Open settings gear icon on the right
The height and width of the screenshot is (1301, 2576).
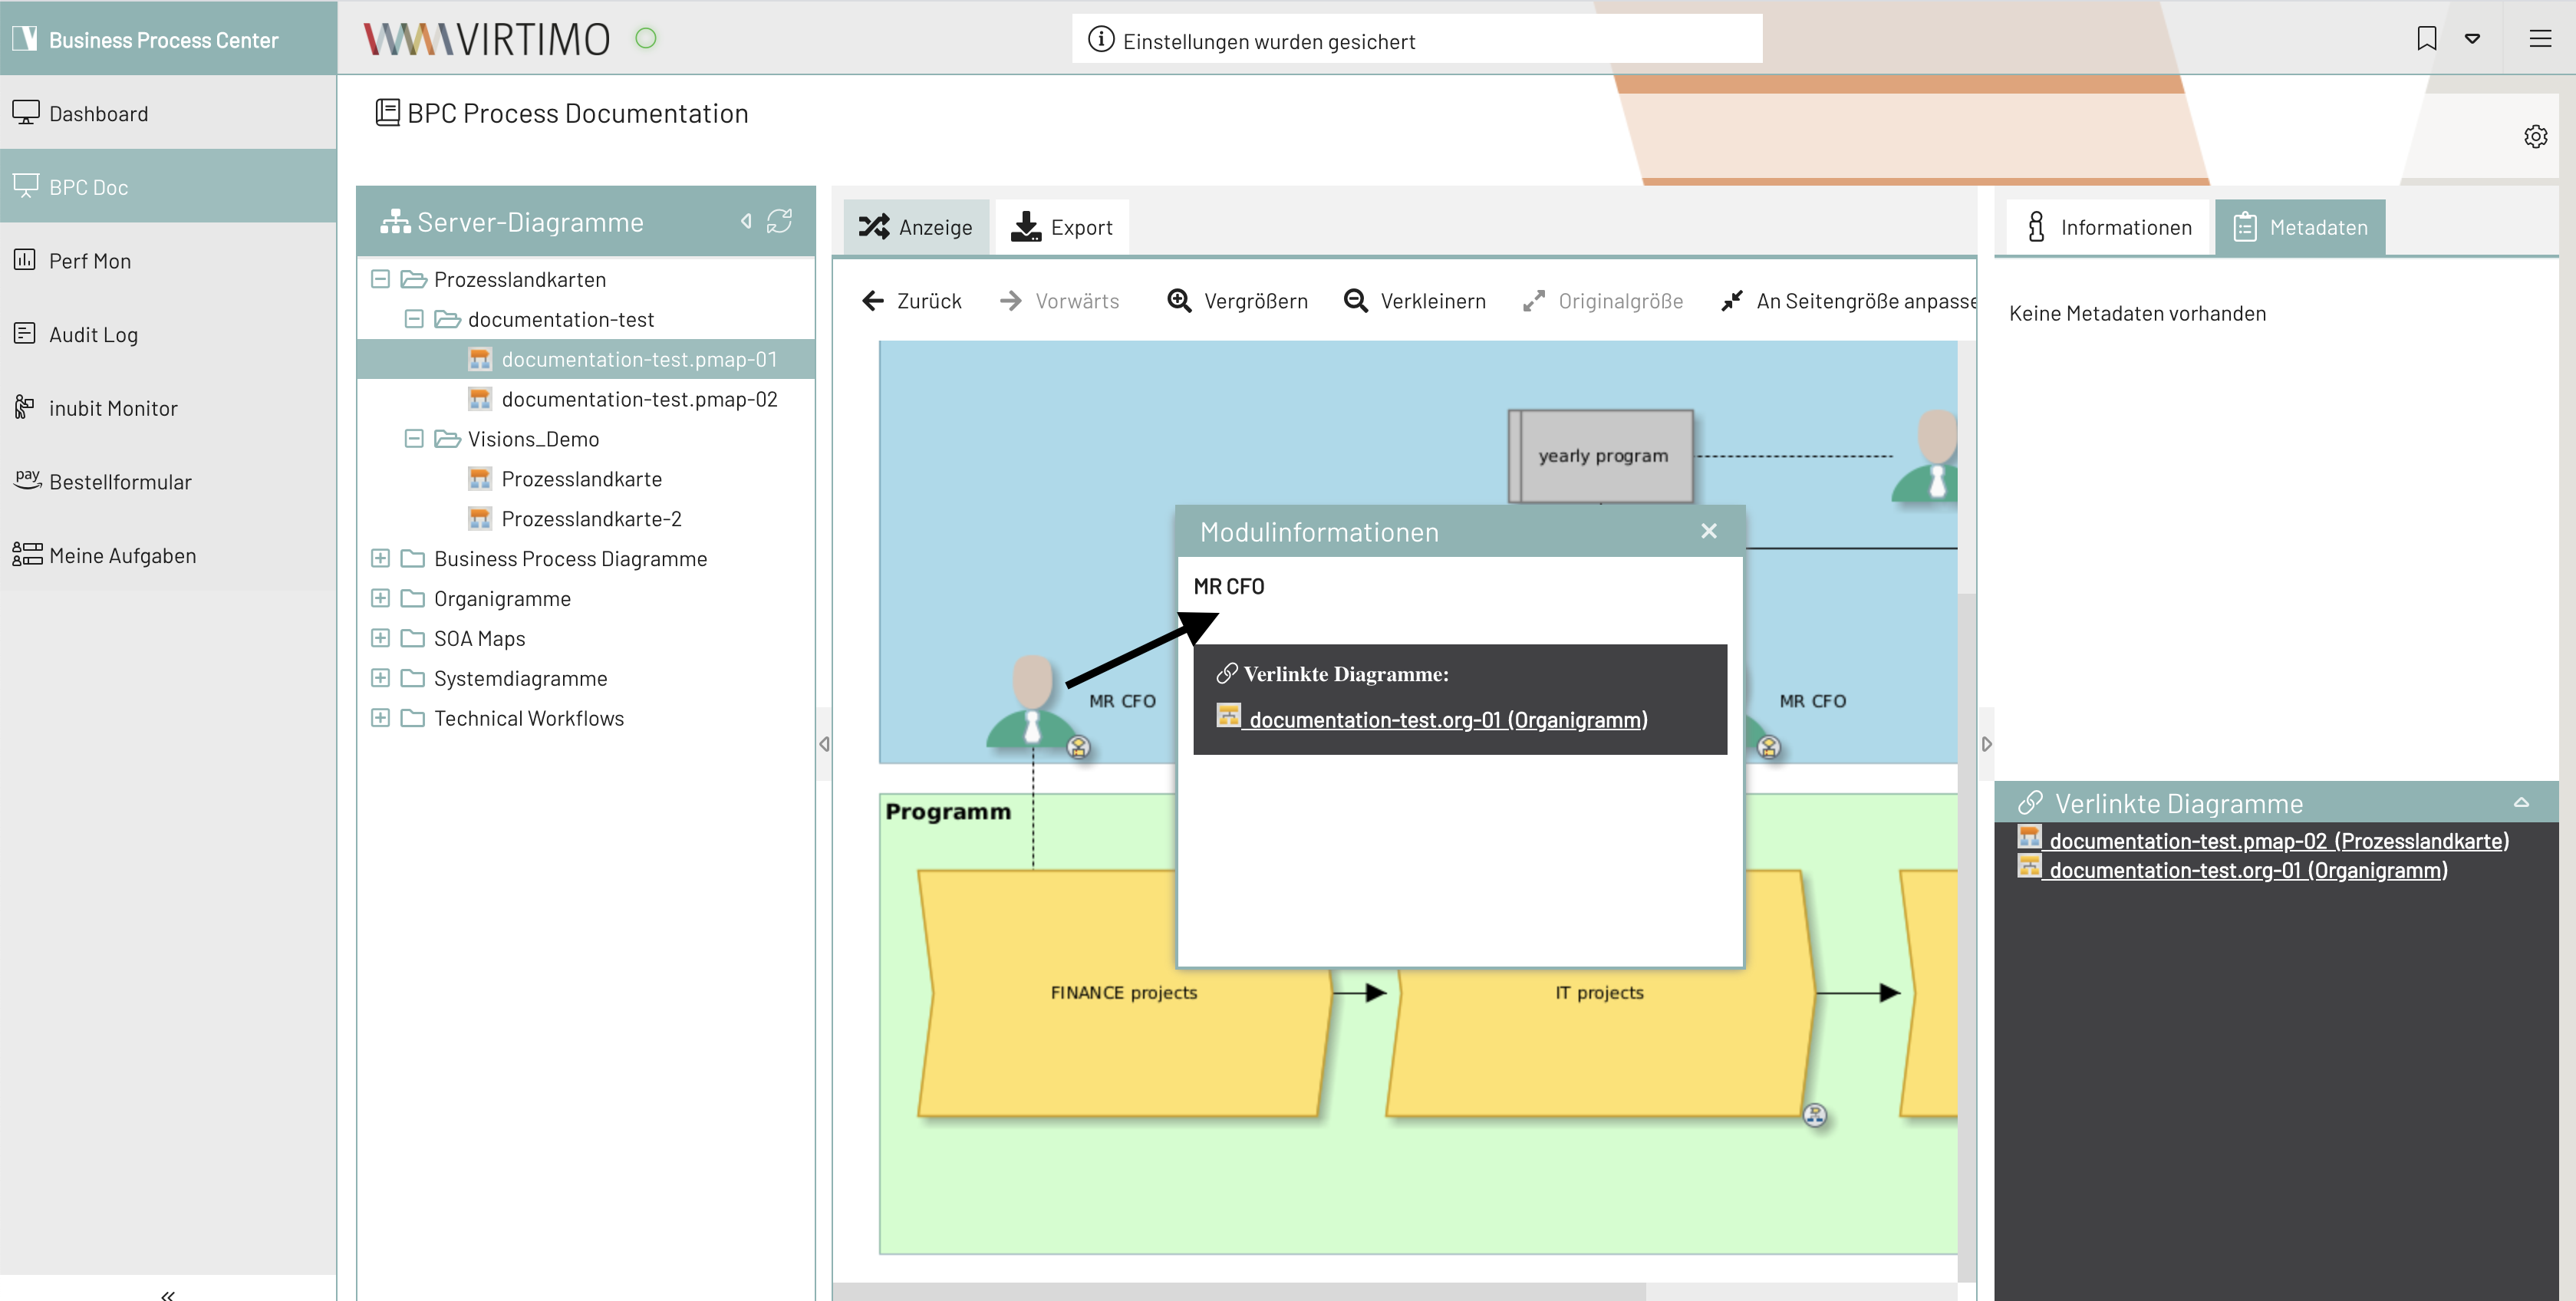[2535, 136]
